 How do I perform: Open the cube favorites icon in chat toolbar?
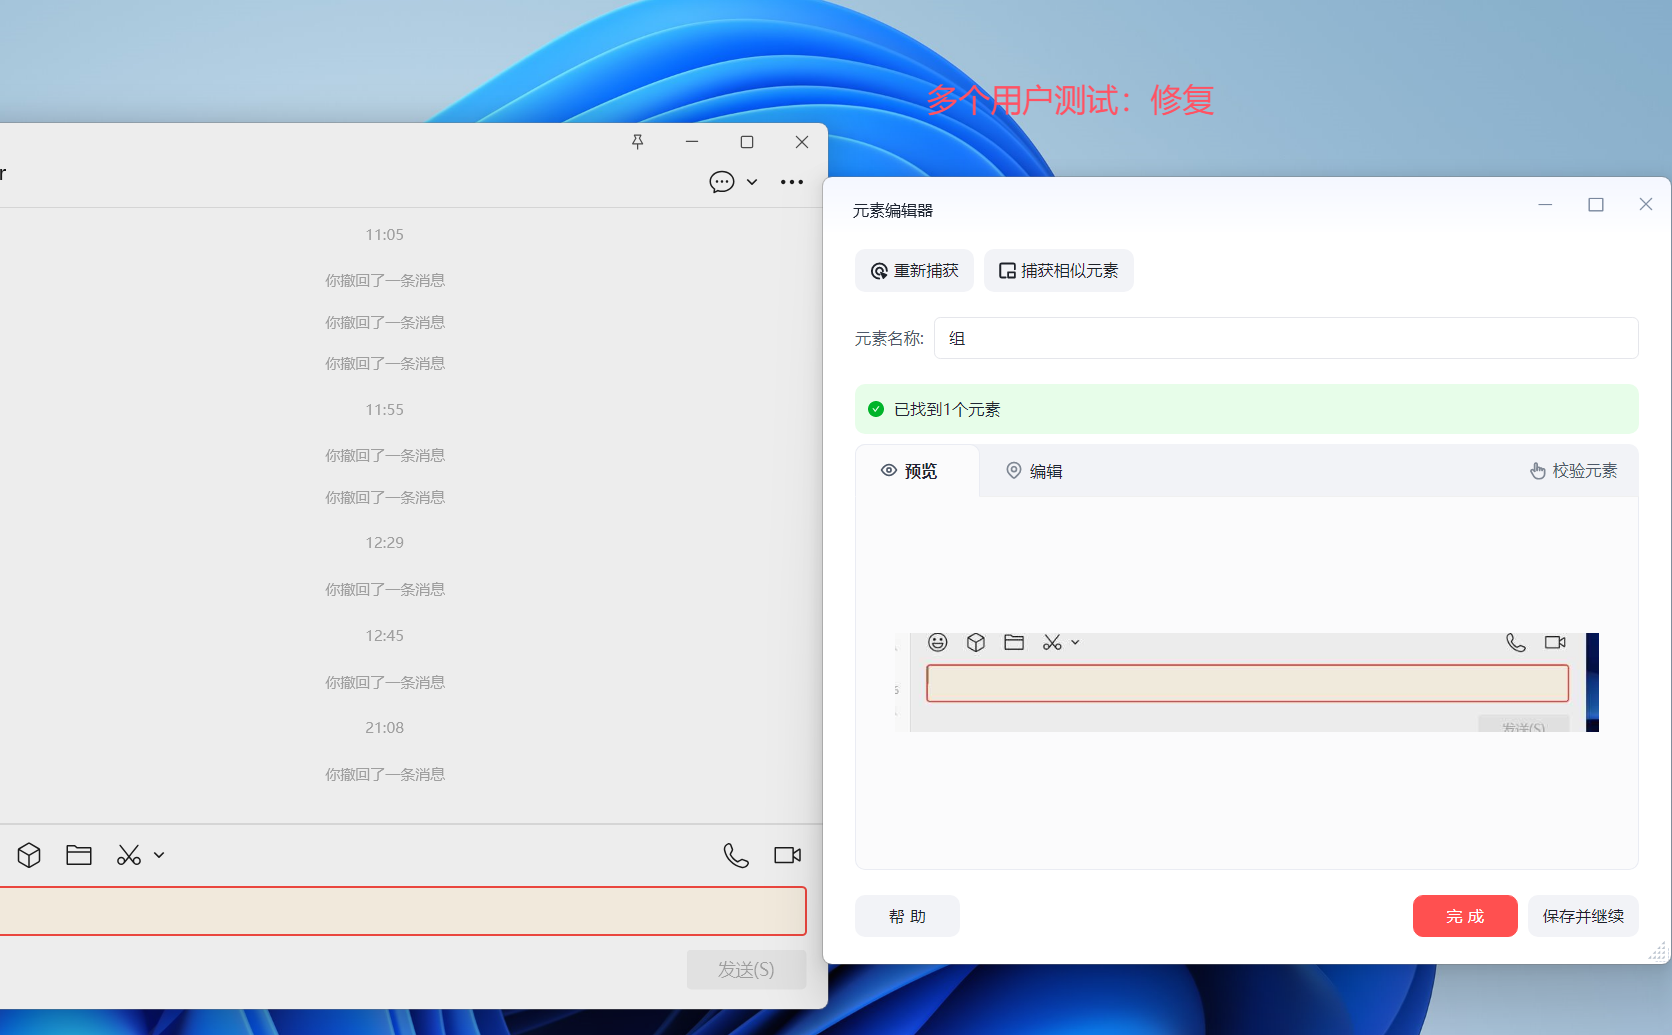29,855
